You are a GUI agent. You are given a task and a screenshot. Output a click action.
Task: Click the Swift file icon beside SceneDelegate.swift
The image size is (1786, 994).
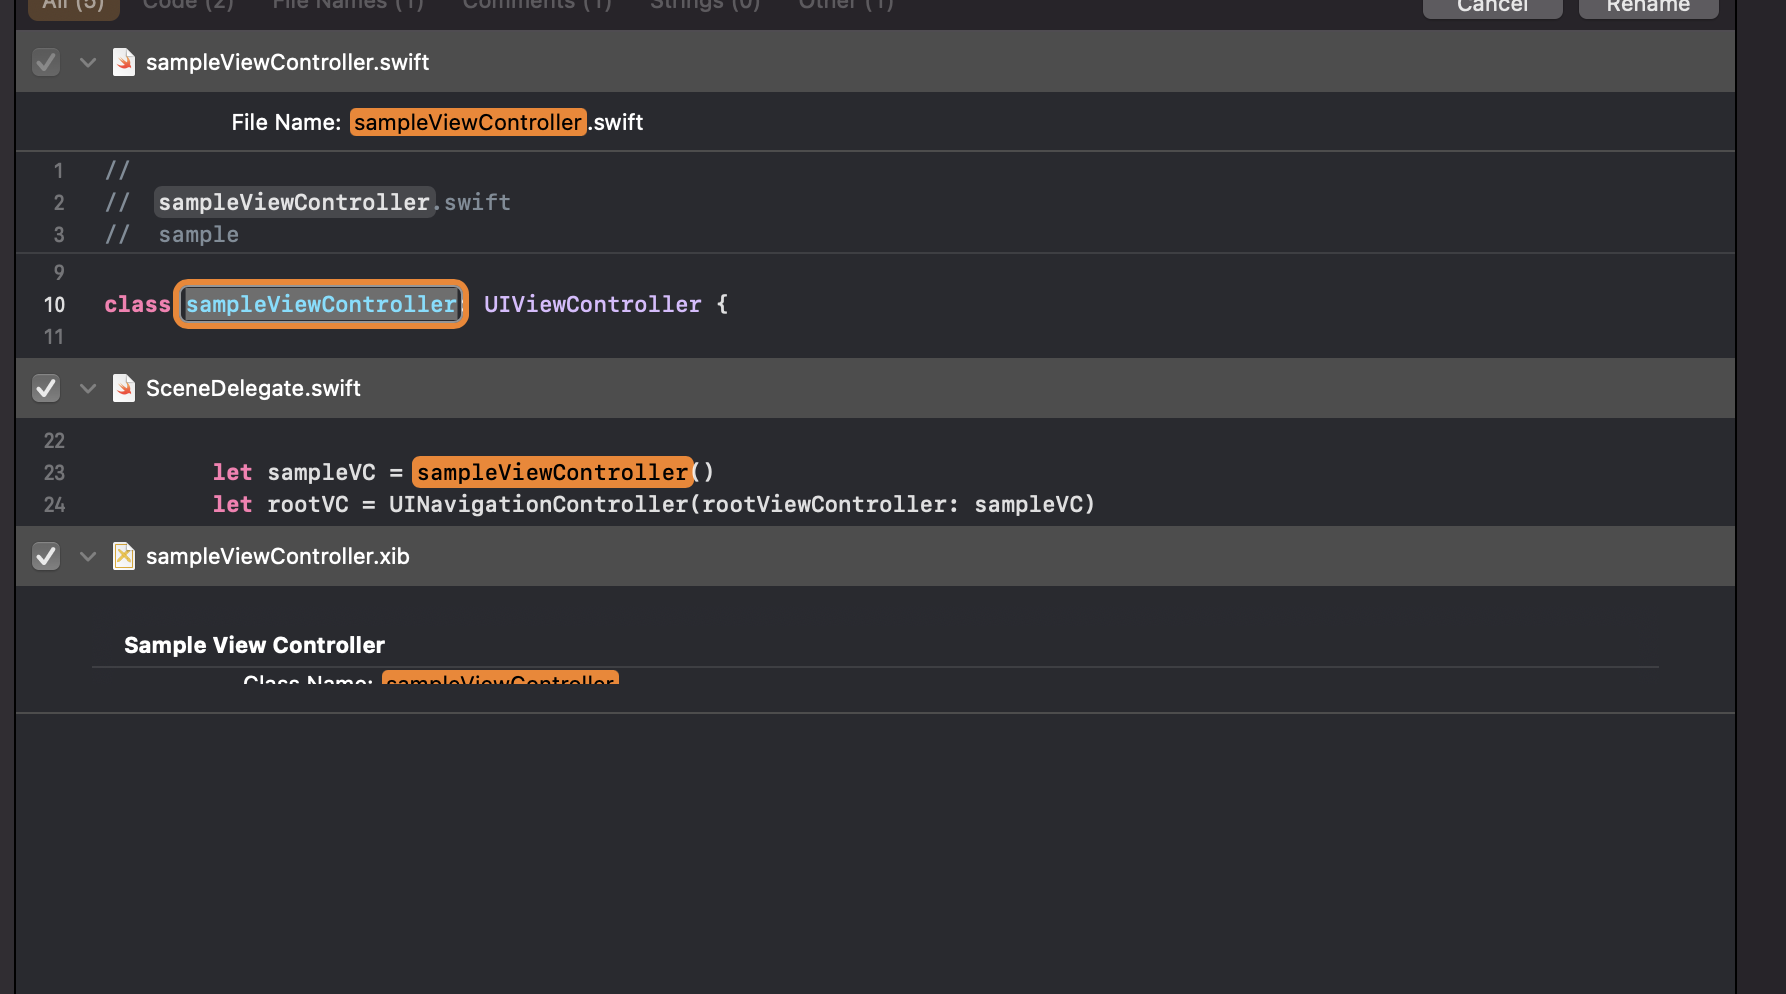[x=124, y=388]
